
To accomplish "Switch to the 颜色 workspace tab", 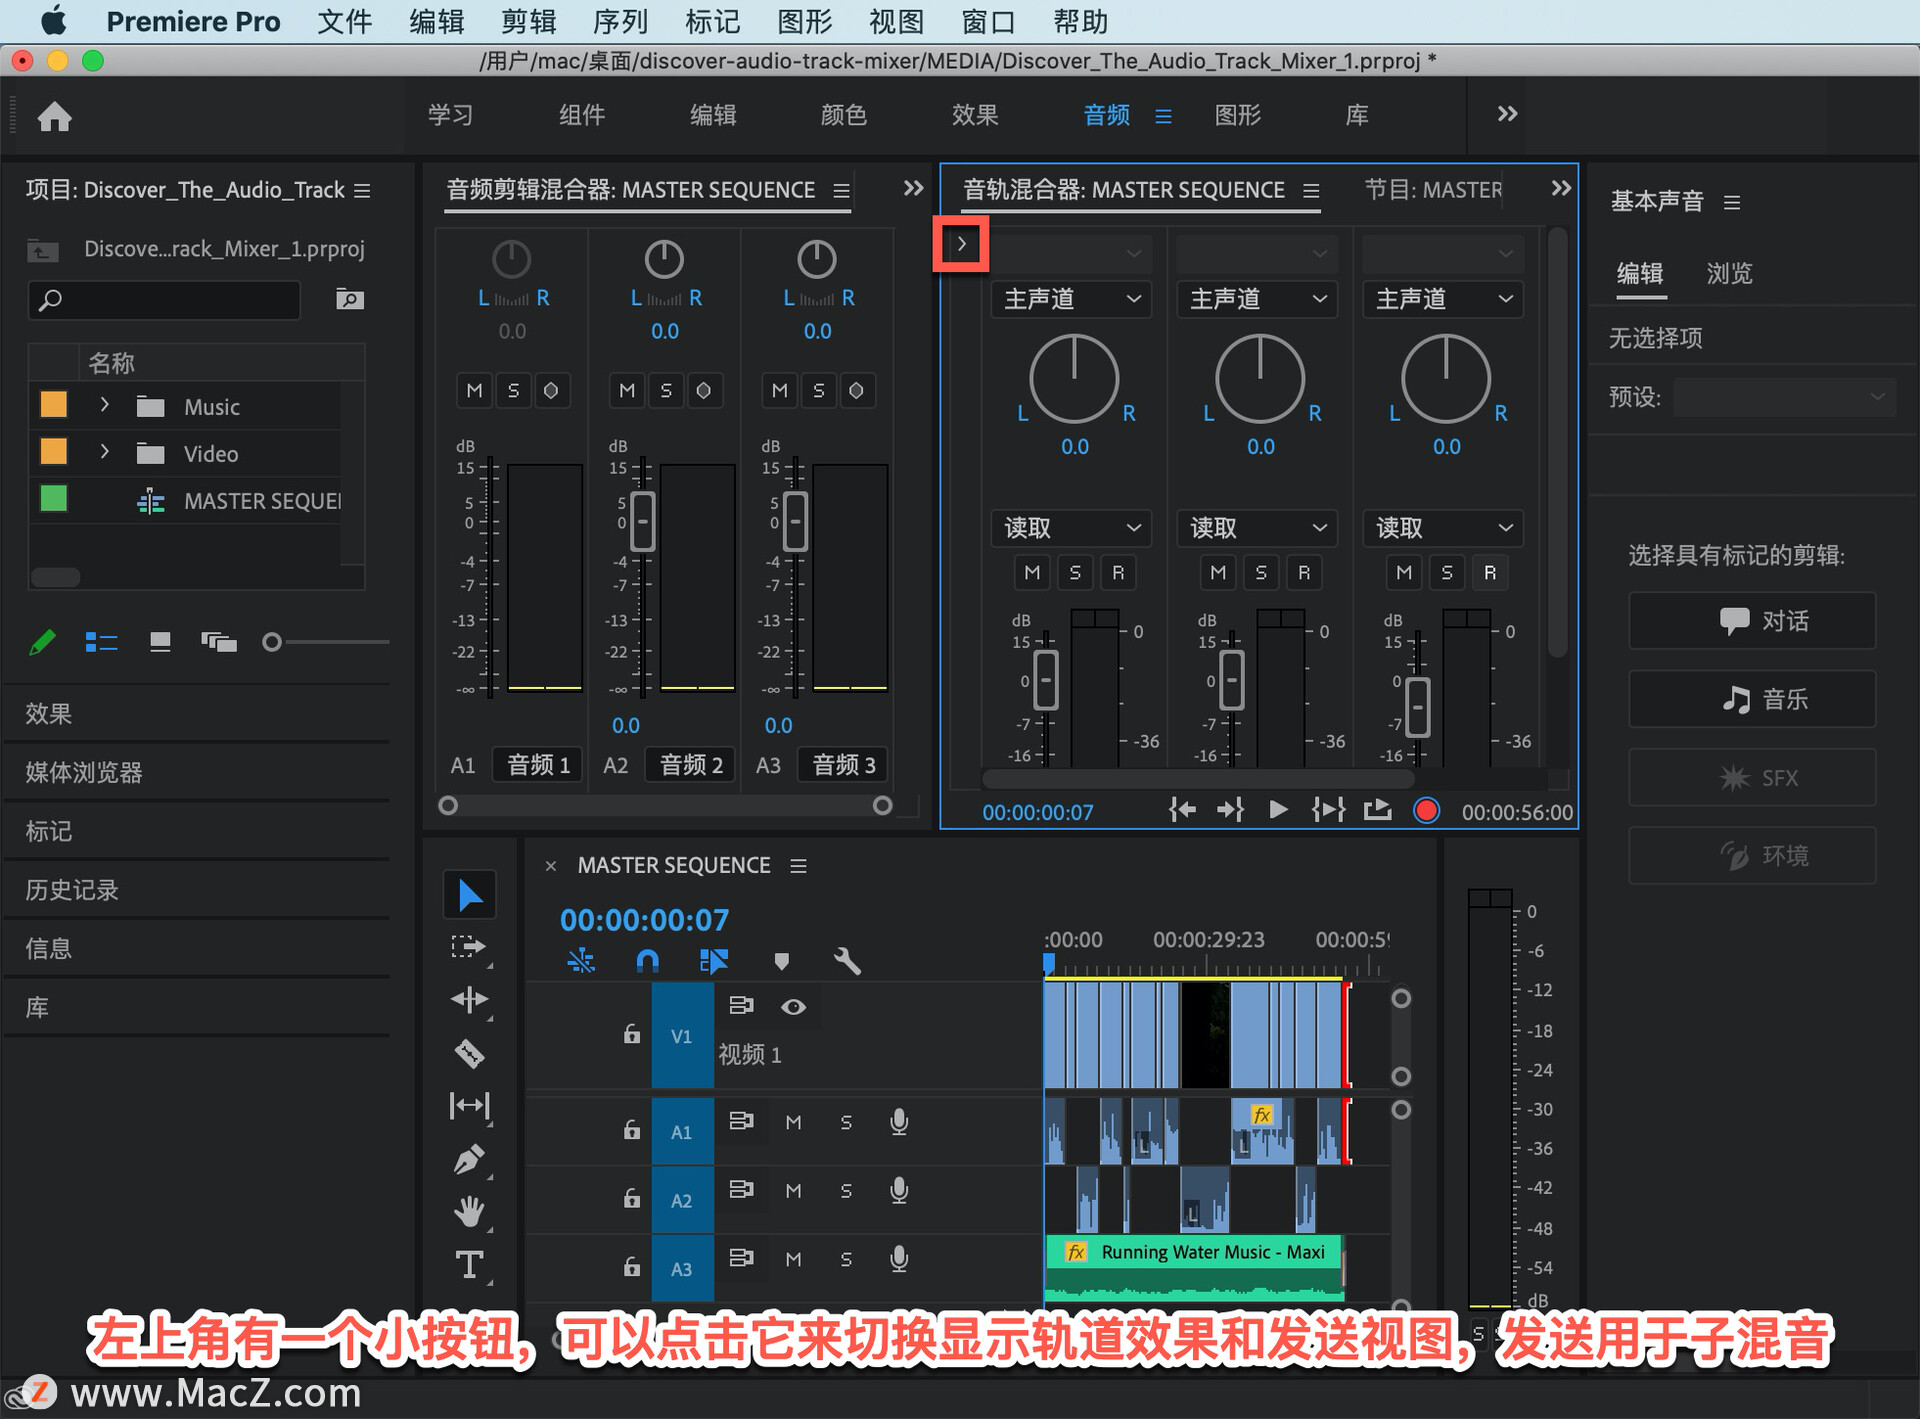I will (x=843, y=115).
